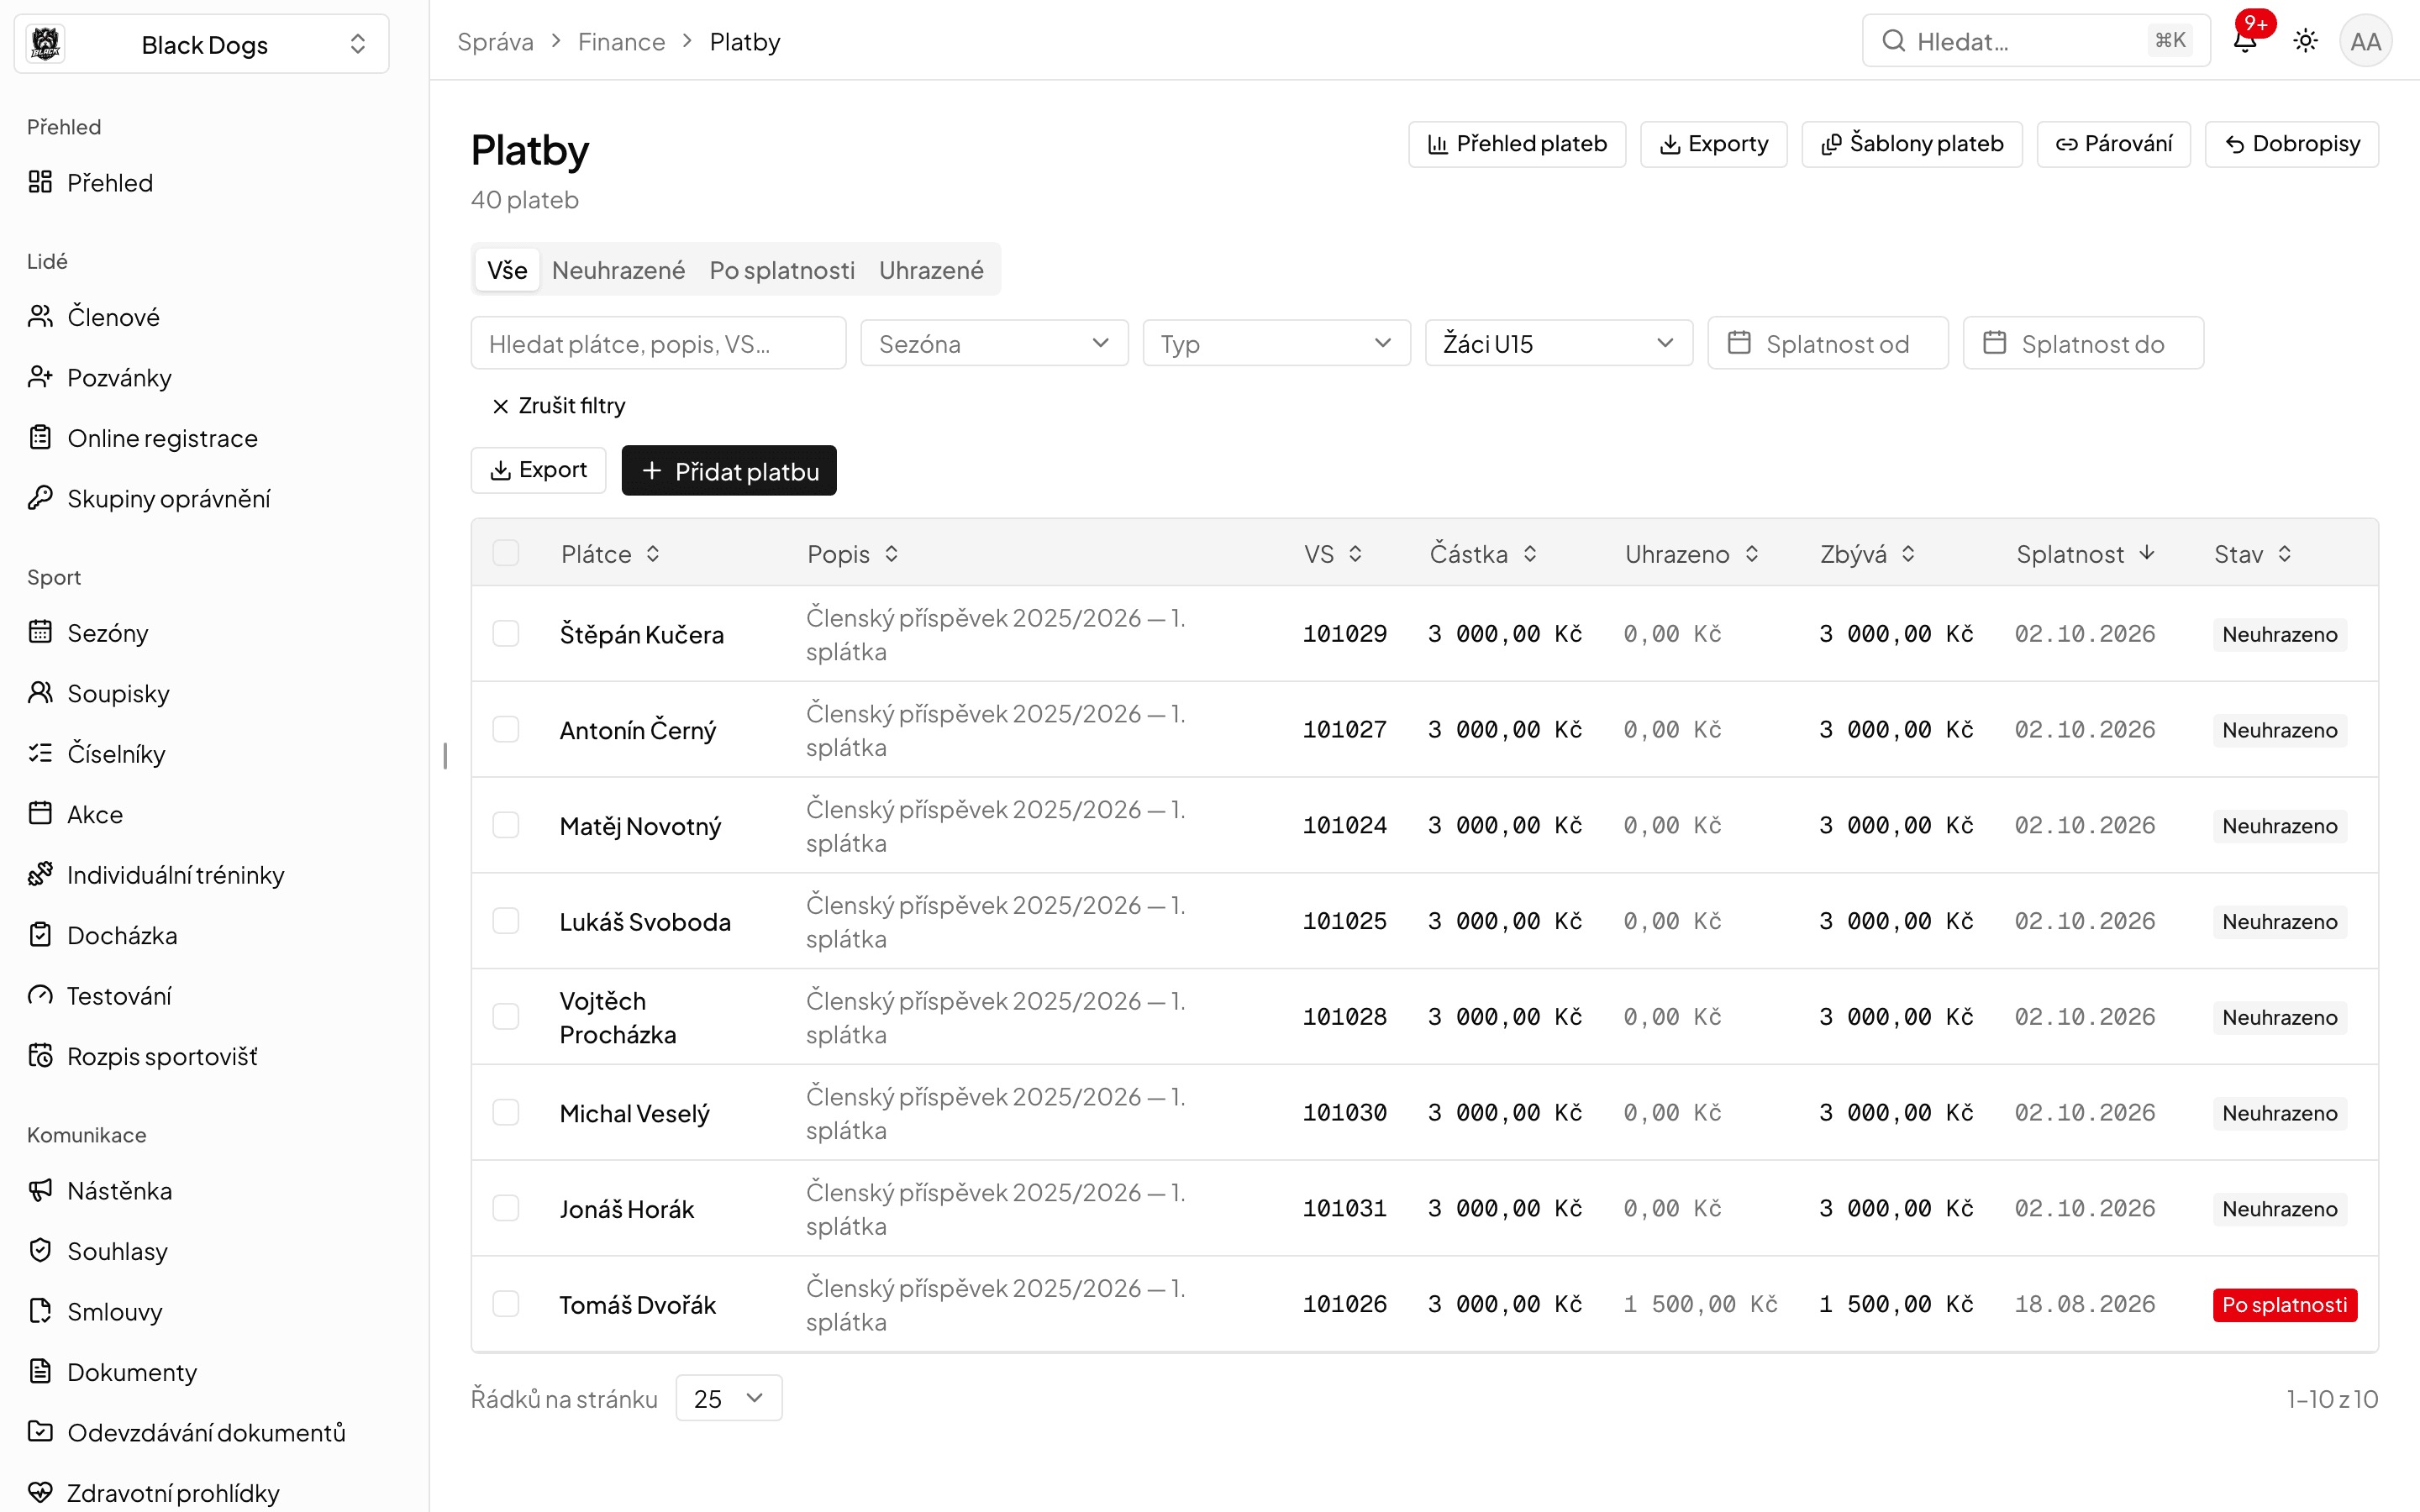Switch to Uhrazené tab
The width and height of the screenshot is (2420, 1512).
pyautogui.click(x=931, y=270)
